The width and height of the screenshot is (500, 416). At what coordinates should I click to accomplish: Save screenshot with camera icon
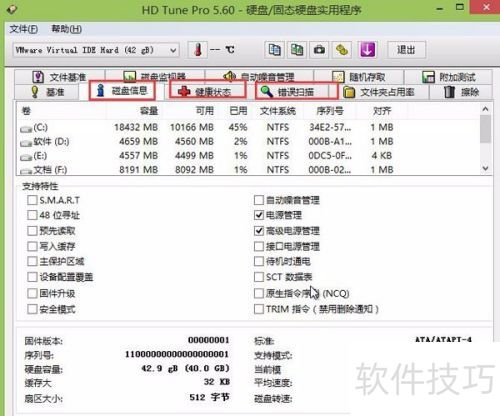(x=319, y=50)
